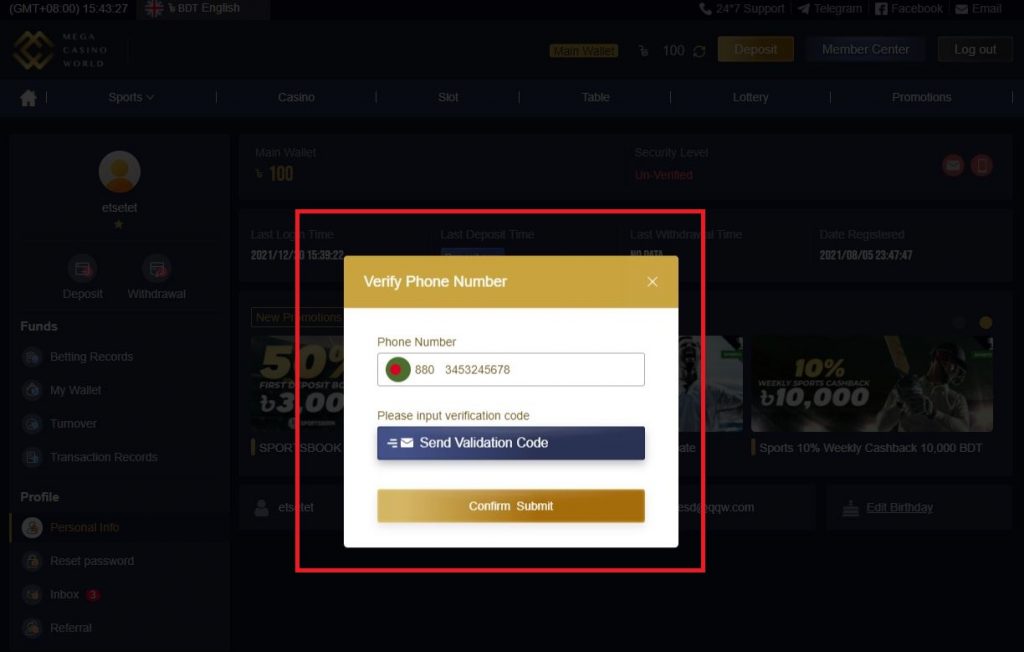
Task: Open the BDT English language selector
Action: 202,8
